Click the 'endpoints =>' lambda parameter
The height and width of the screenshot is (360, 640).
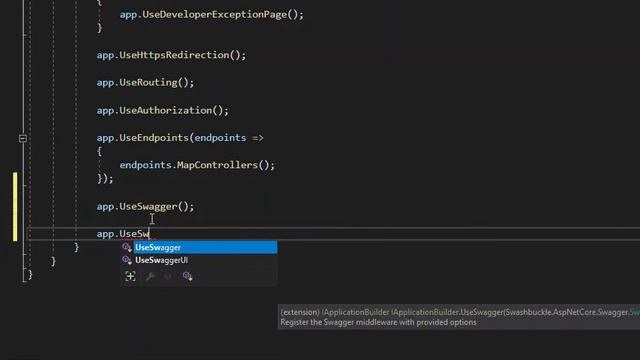coord(229,138)
